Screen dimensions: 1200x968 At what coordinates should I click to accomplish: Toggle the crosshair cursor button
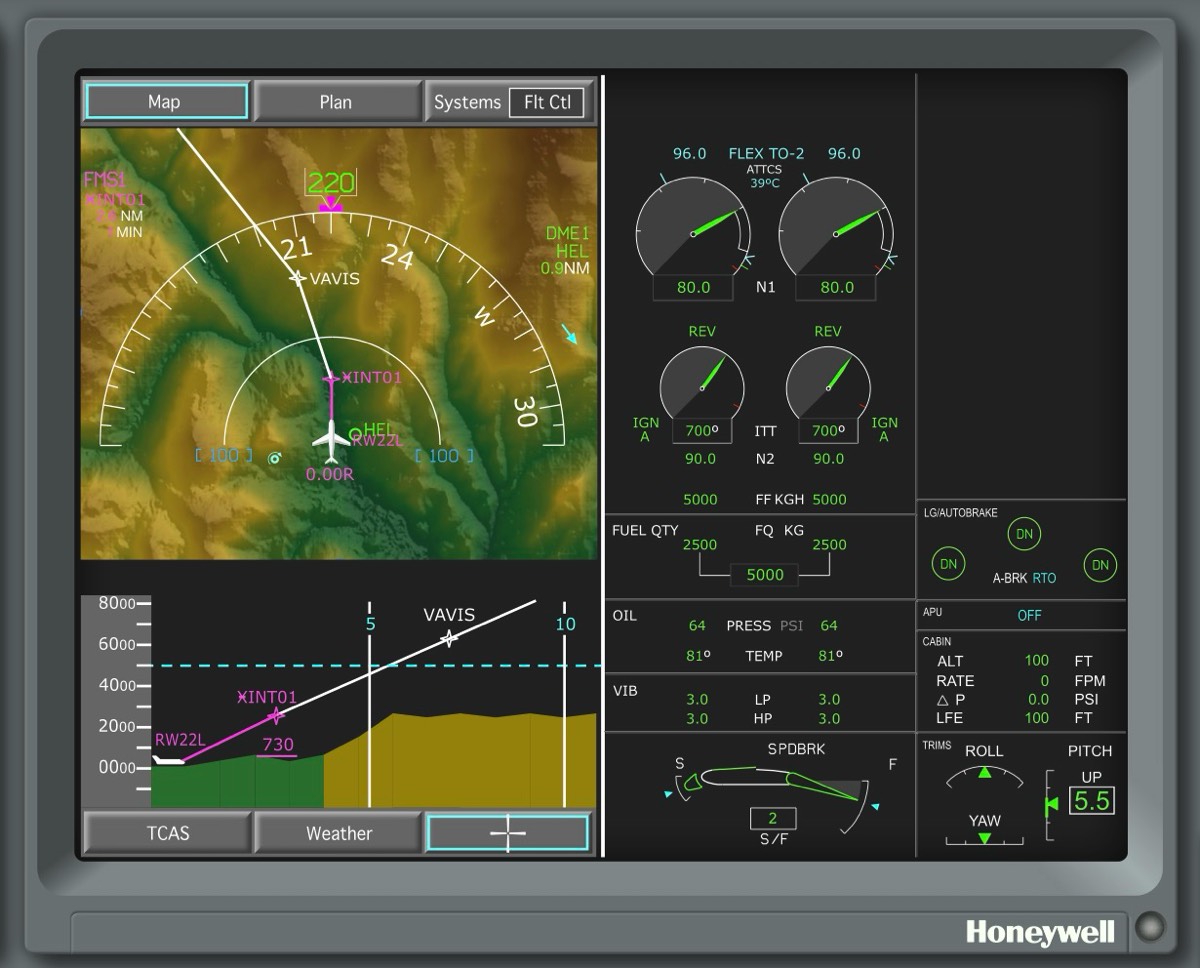click(507, 833)
